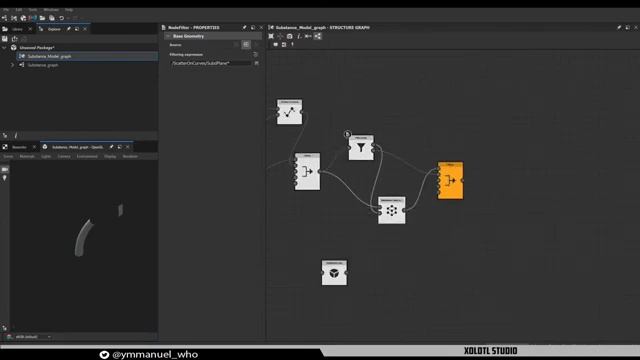Click the new graph icon in main toolbar

point(4,18)
